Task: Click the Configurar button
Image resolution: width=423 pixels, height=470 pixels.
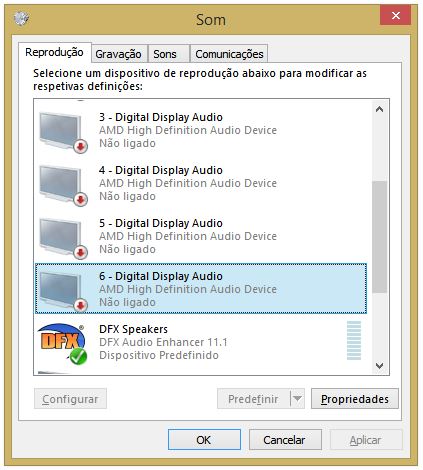Action: [x=70, y=399]
